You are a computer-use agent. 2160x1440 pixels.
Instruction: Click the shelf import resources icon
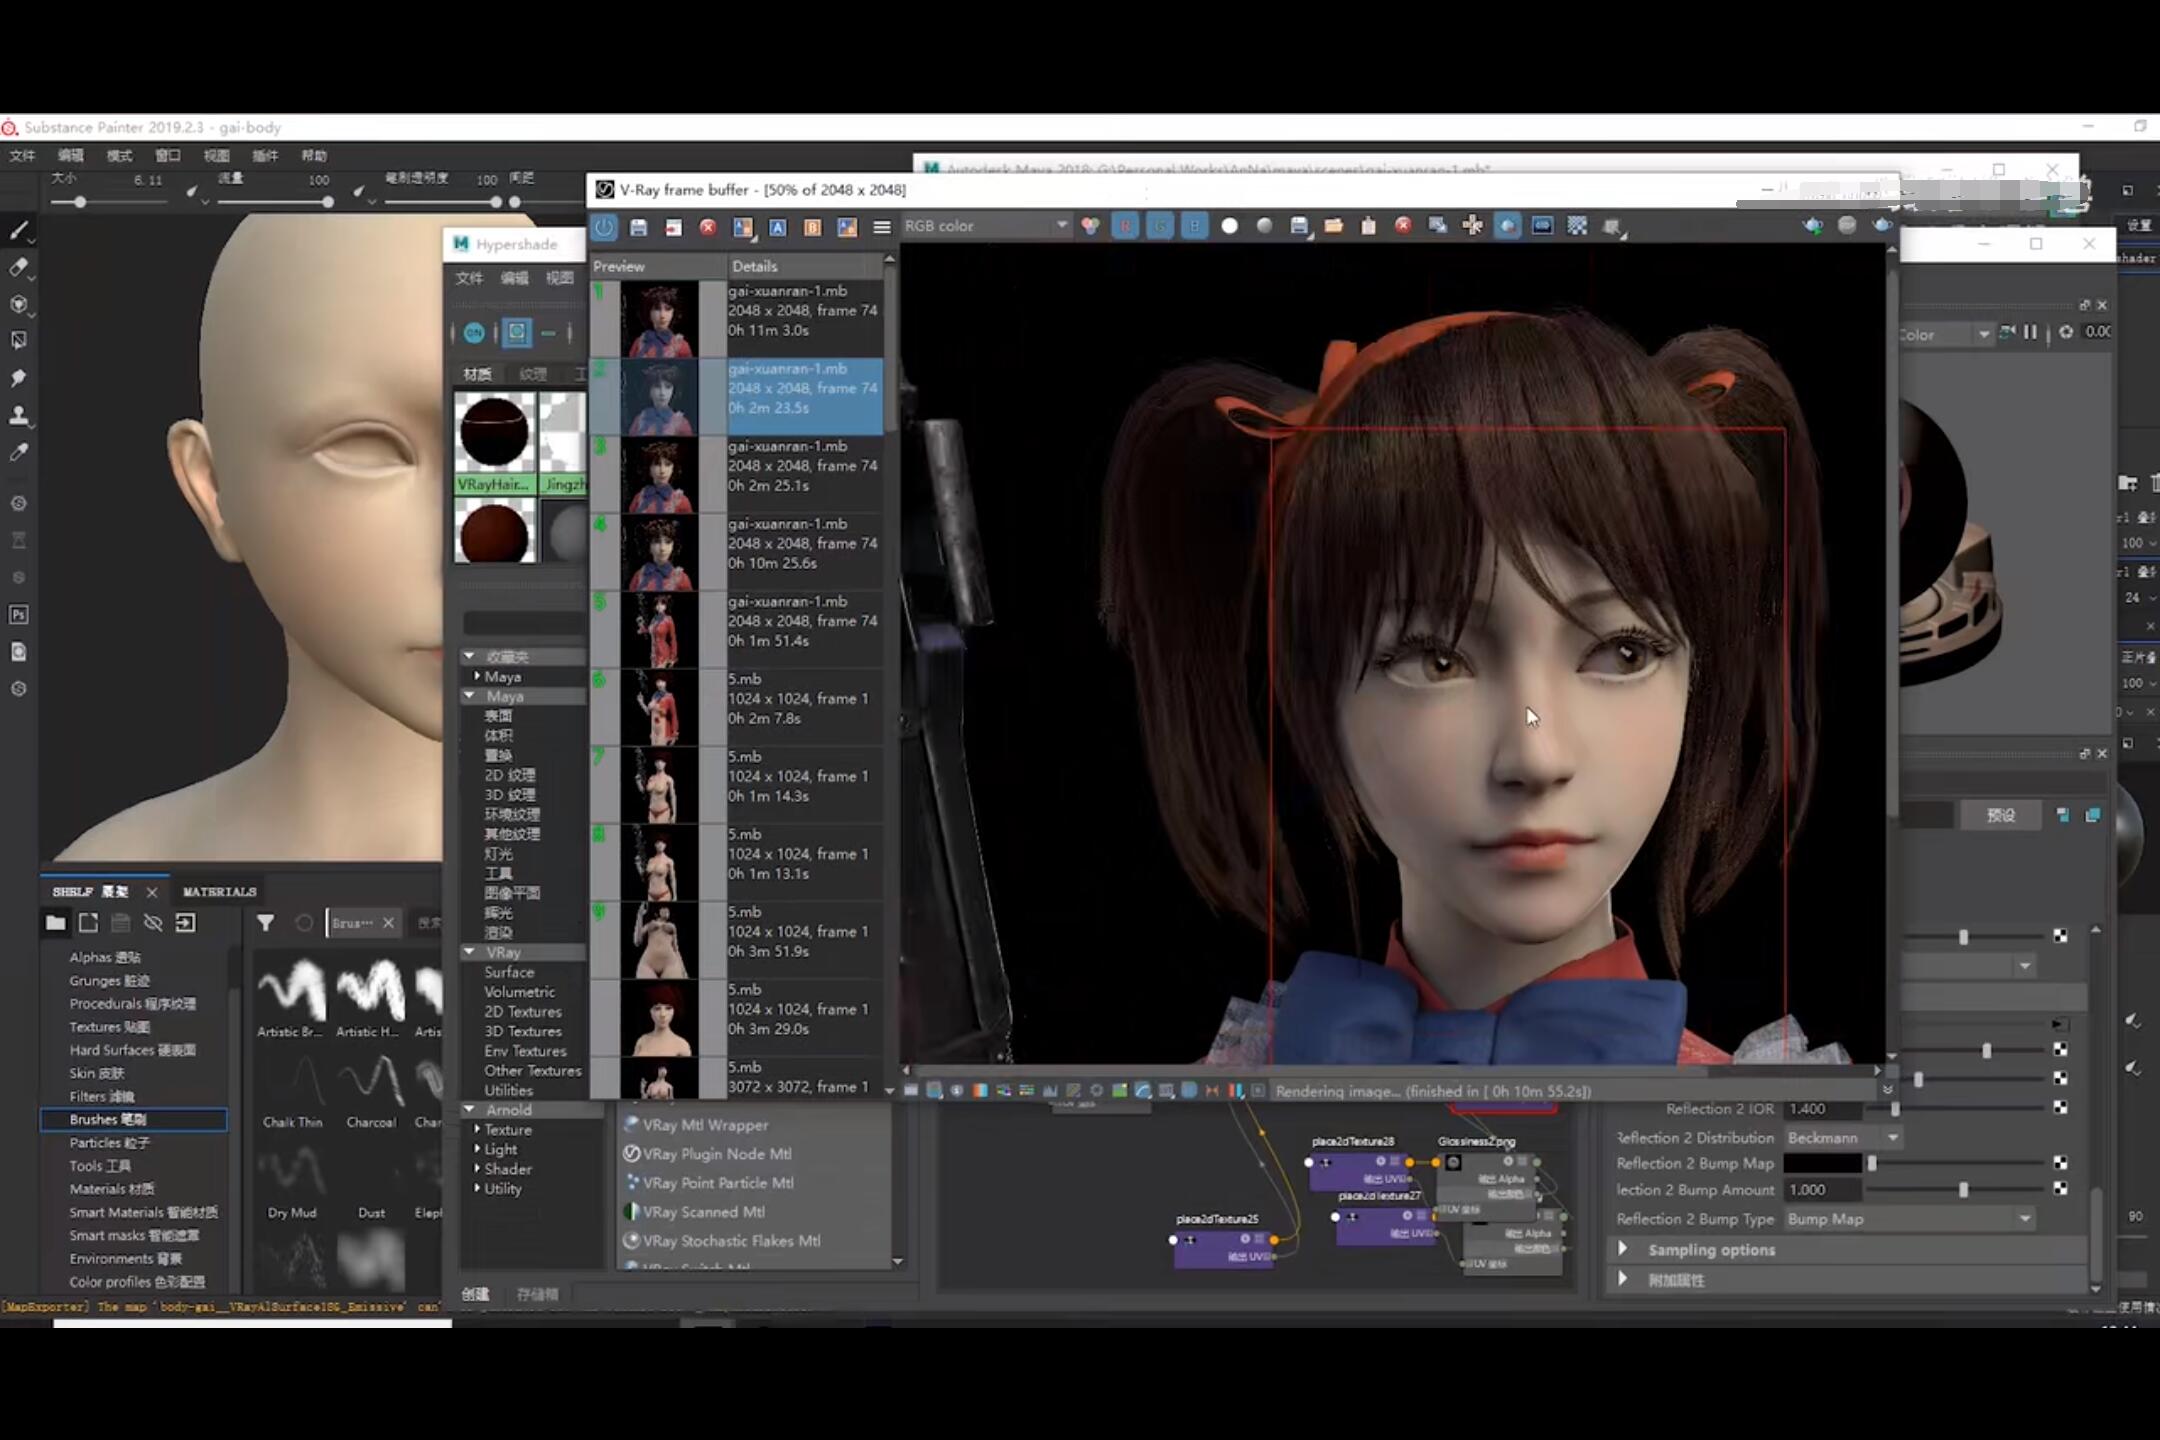click(186, 923)
